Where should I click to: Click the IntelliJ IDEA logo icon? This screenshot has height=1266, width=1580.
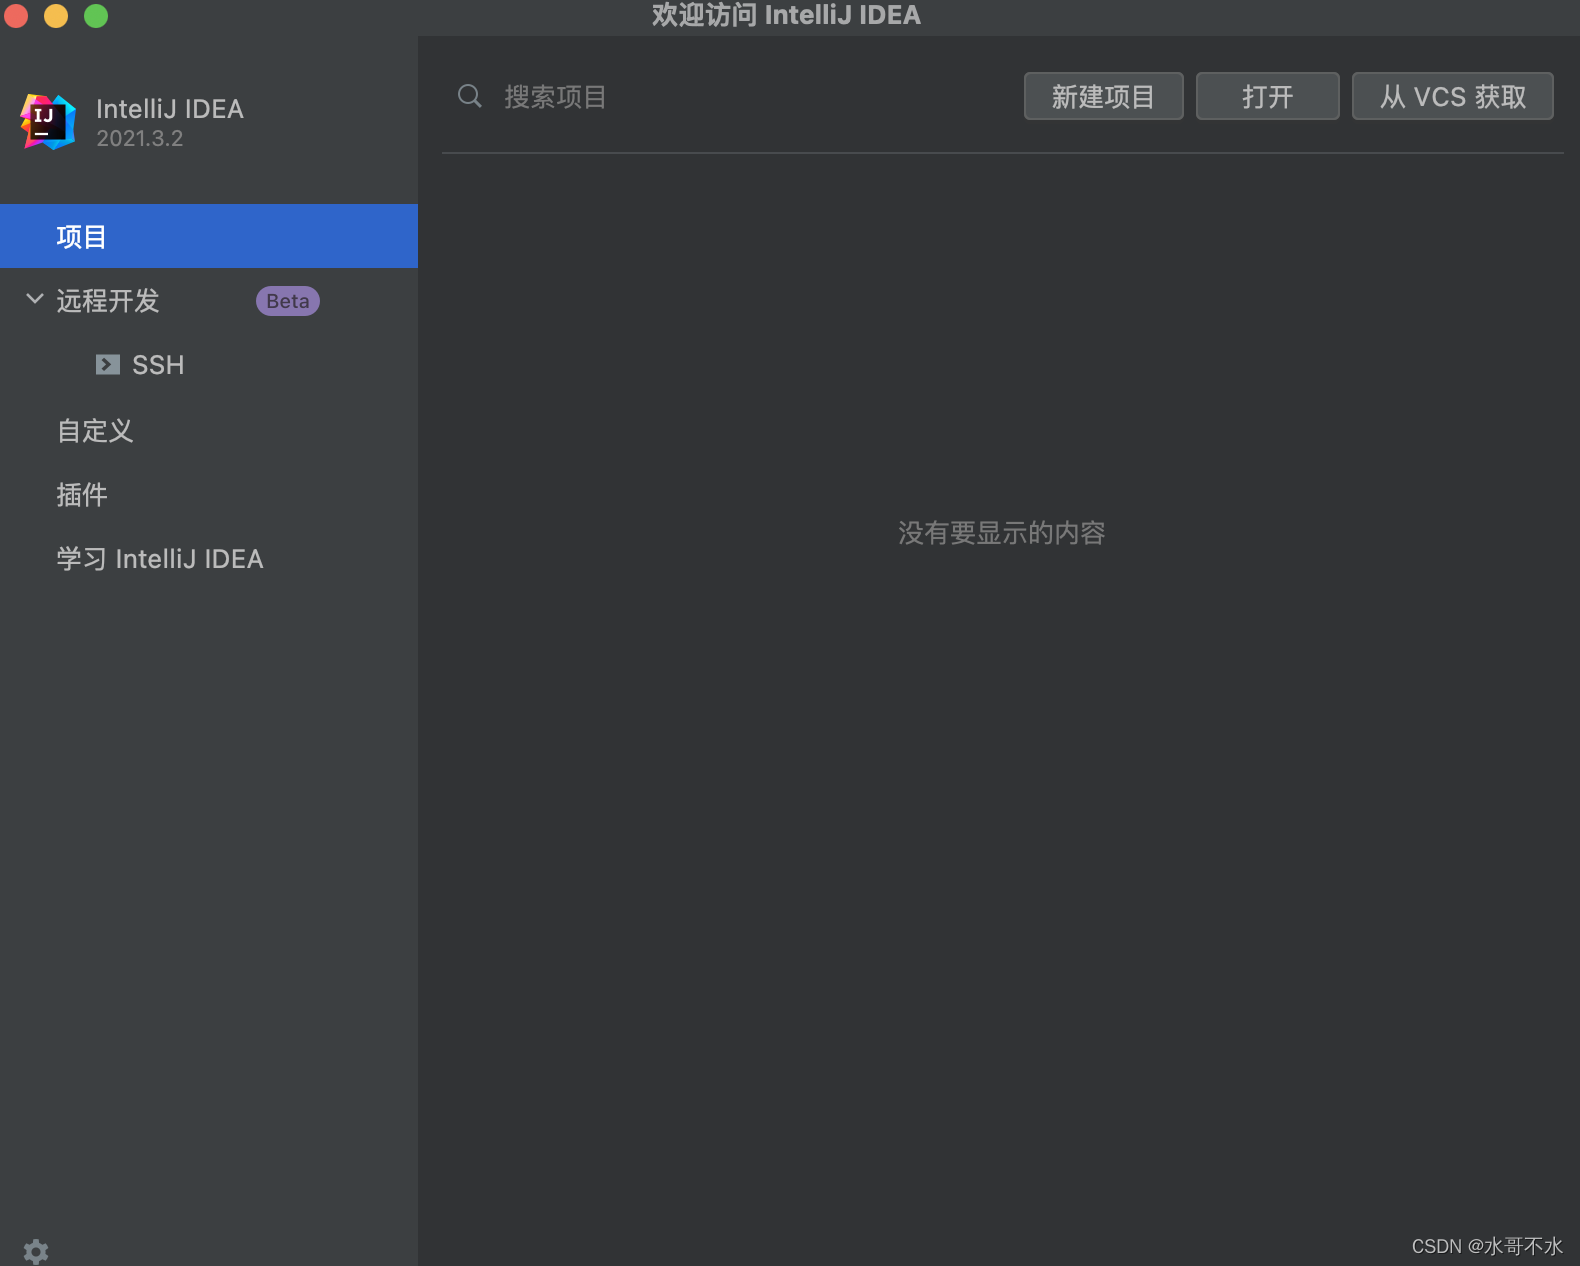[x=48, y=122]
